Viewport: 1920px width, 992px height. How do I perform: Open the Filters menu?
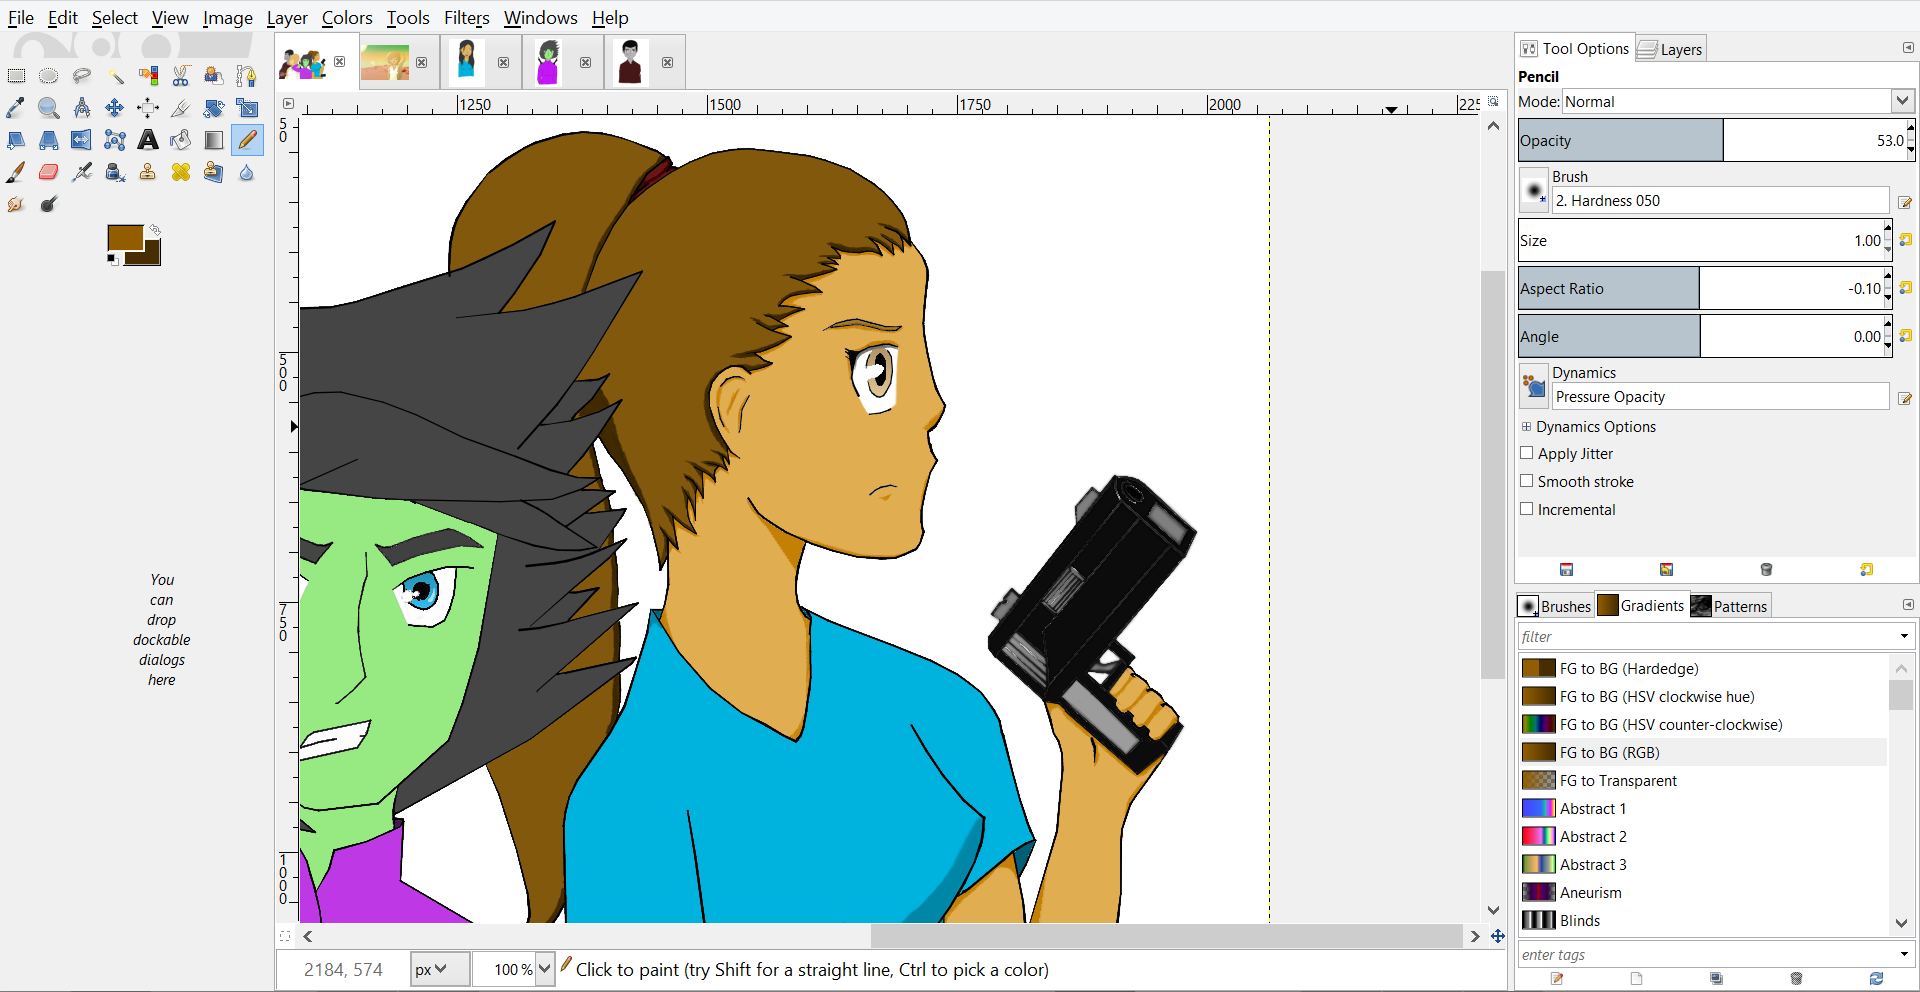click(x=467, y=18)
